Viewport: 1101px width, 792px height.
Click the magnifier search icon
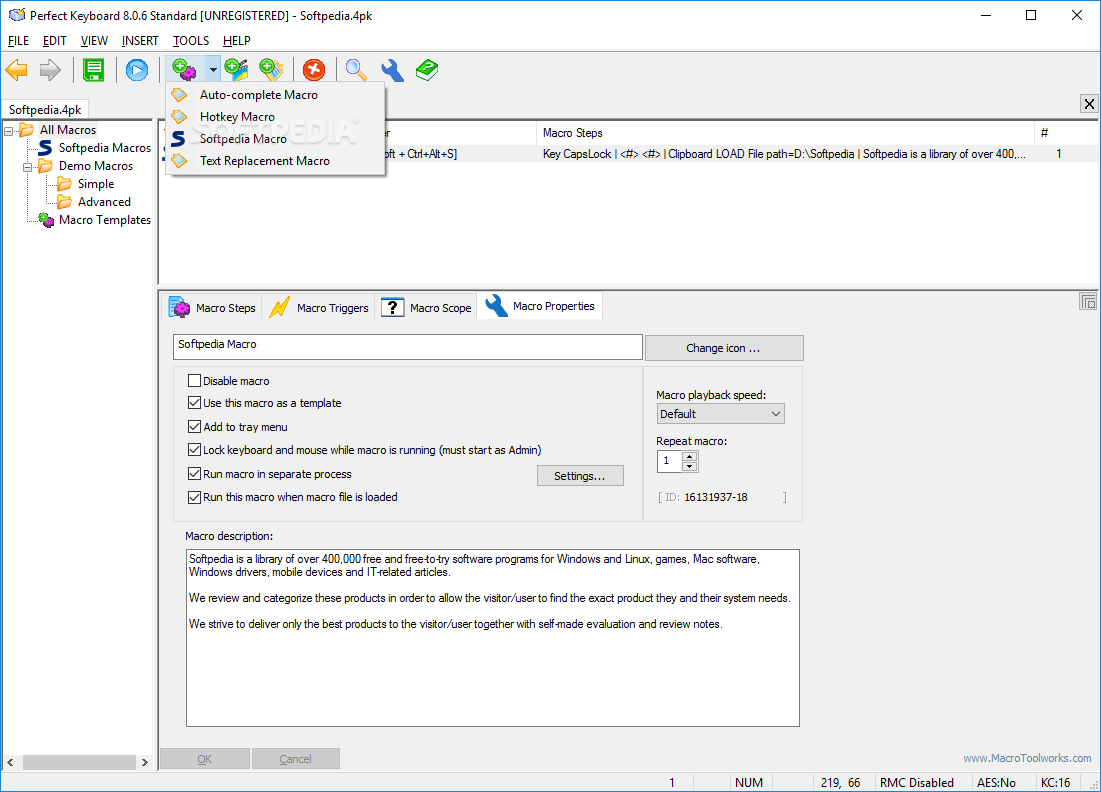(x=356, y=70)
